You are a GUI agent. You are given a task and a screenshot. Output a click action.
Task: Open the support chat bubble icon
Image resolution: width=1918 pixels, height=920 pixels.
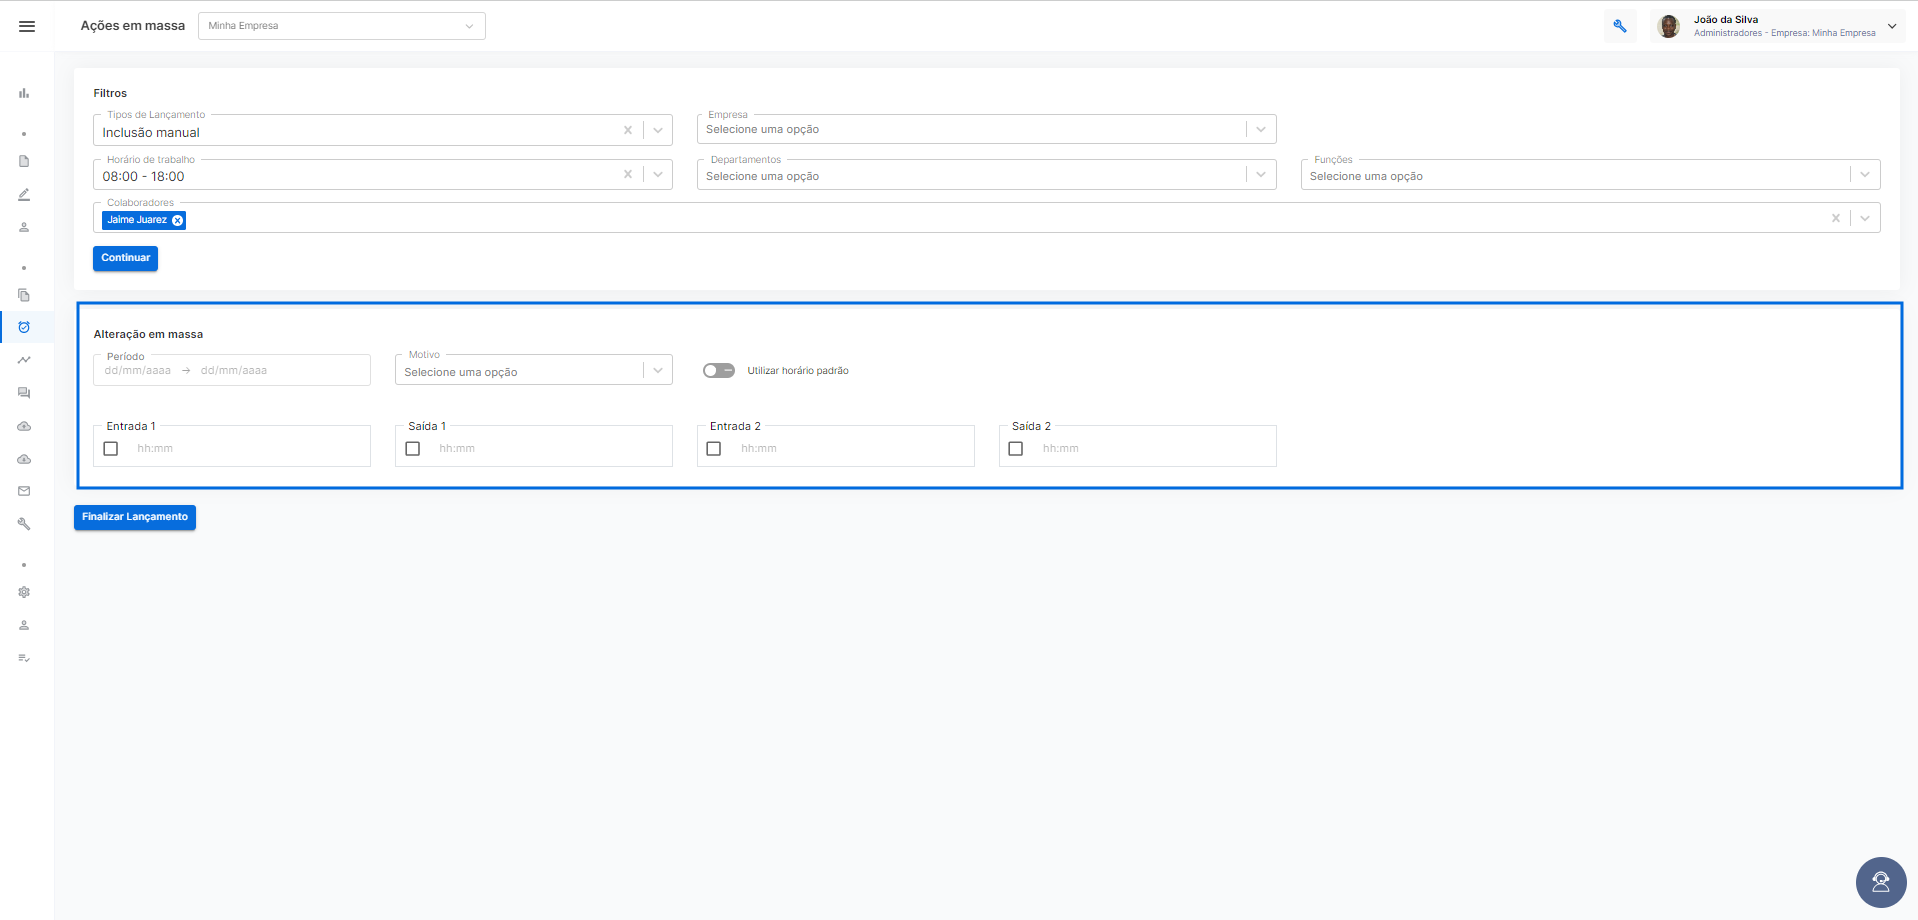[x=1881, y=882]
